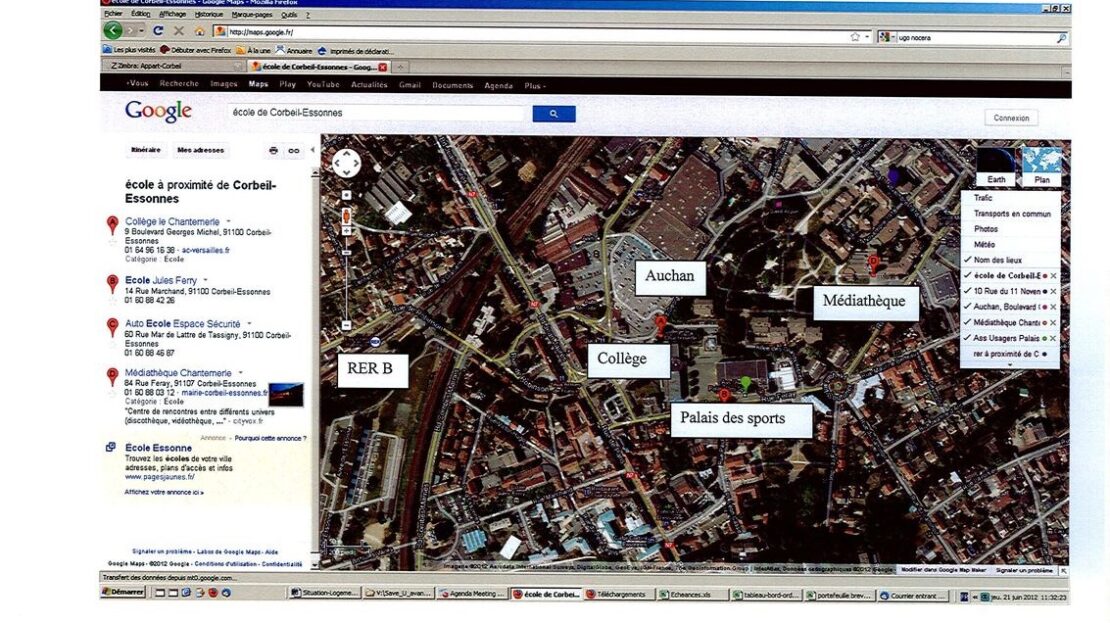Open options arrow for Auto Ecole Espace Sécurité
1110x623 pixels.
(x=249, y=324)
